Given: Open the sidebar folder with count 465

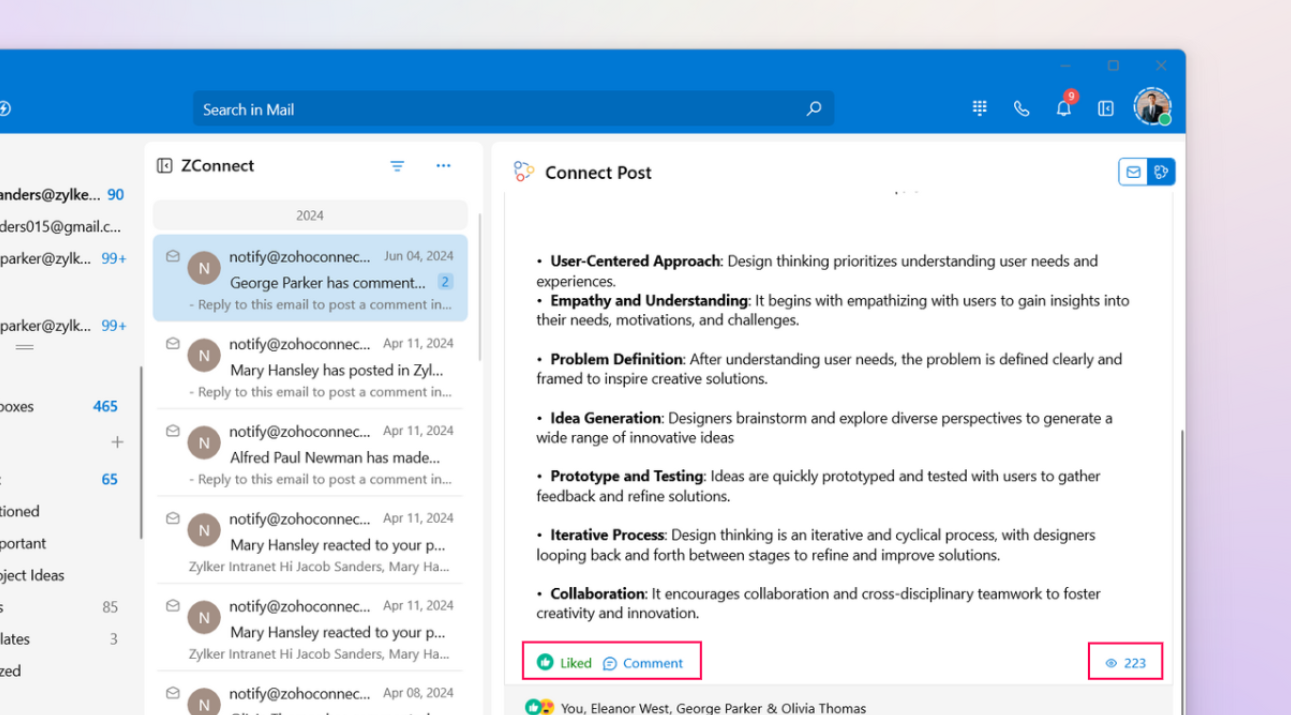Looking at the screenshot, I should (60, 406).
